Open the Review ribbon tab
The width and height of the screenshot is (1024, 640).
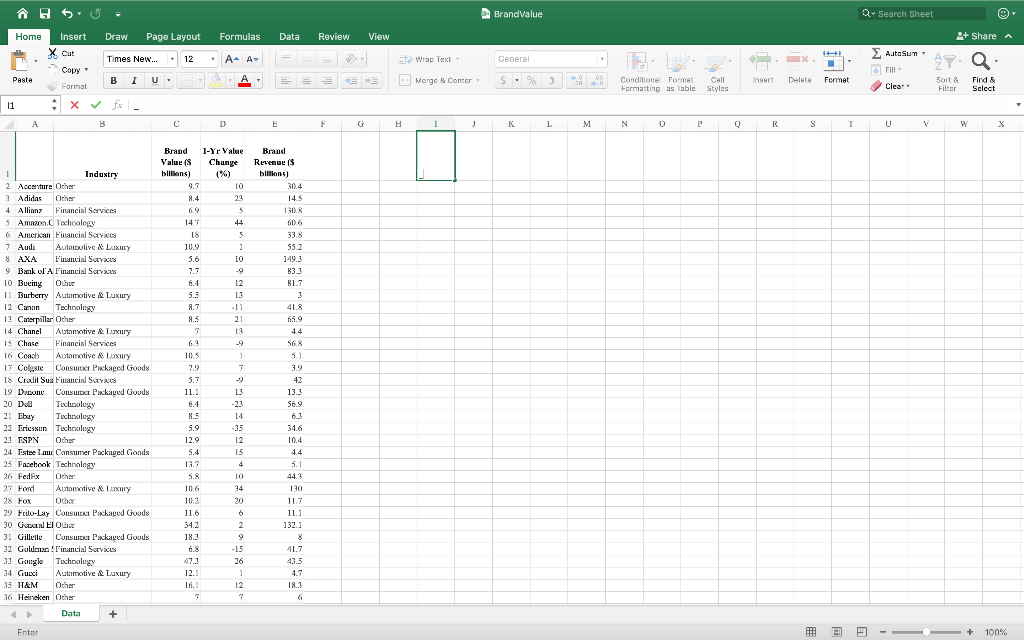[x=334, y=35]
